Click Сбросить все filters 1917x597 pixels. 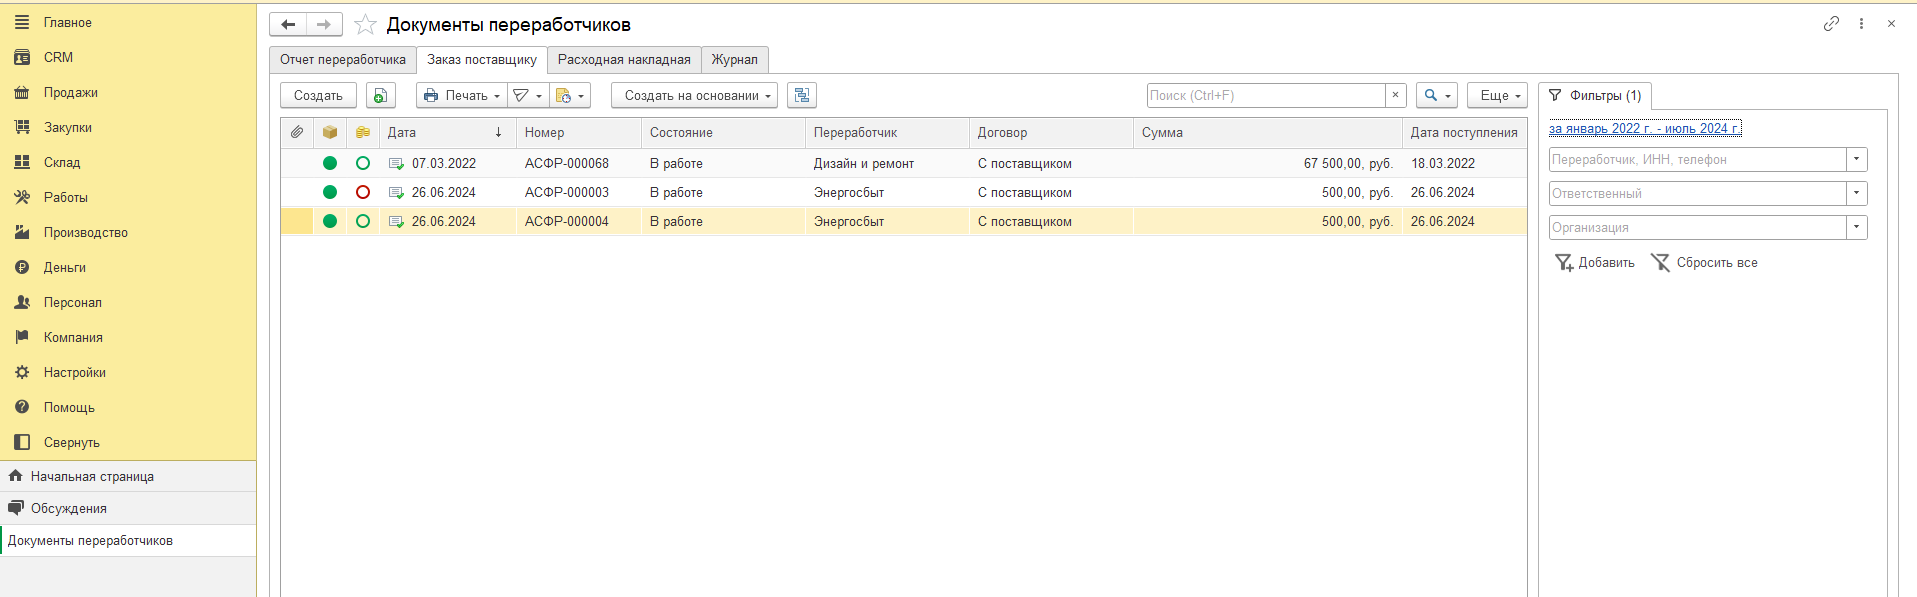[x=1704, y=262]
